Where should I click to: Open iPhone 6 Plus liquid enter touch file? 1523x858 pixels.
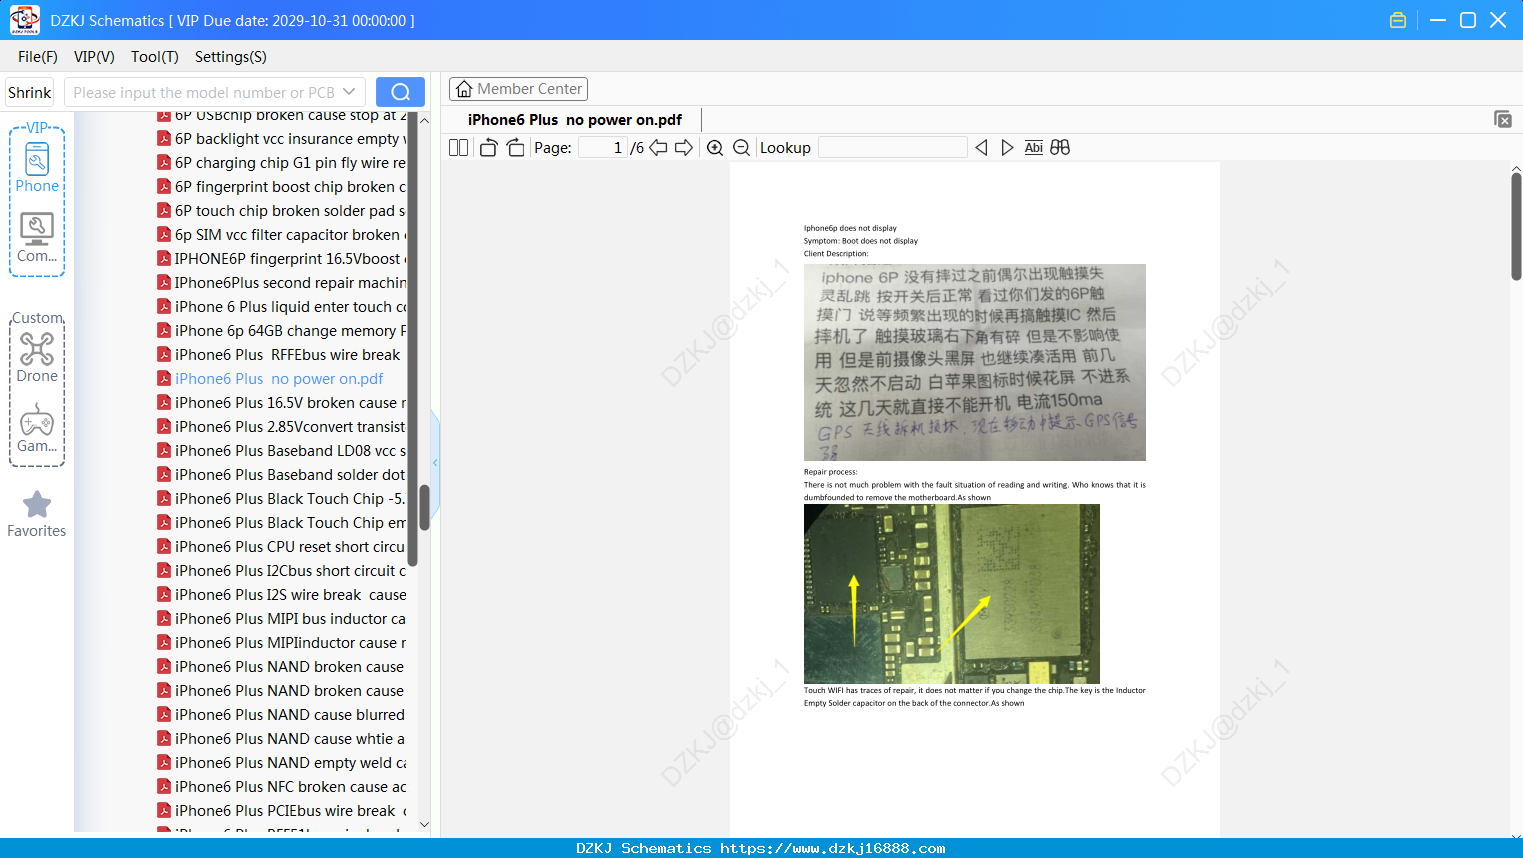pos(290,307)
